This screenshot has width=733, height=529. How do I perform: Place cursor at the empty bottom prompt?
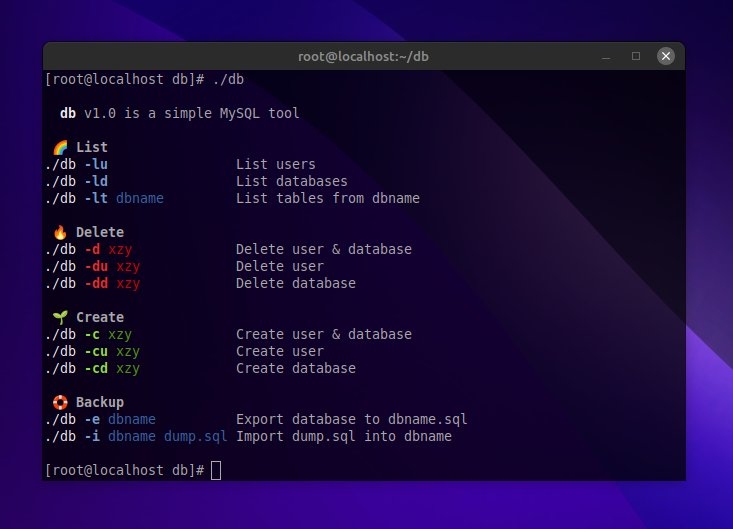point(216,470)
